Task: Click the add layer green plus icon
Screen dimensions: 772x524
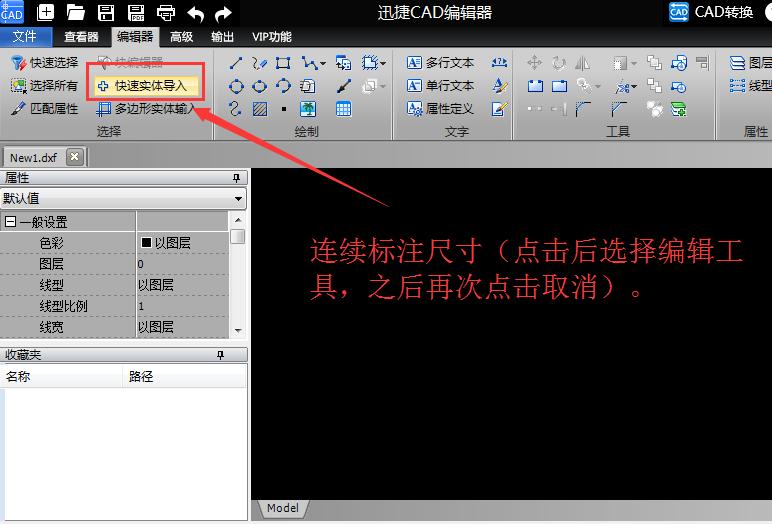Action: coord(678,109)
